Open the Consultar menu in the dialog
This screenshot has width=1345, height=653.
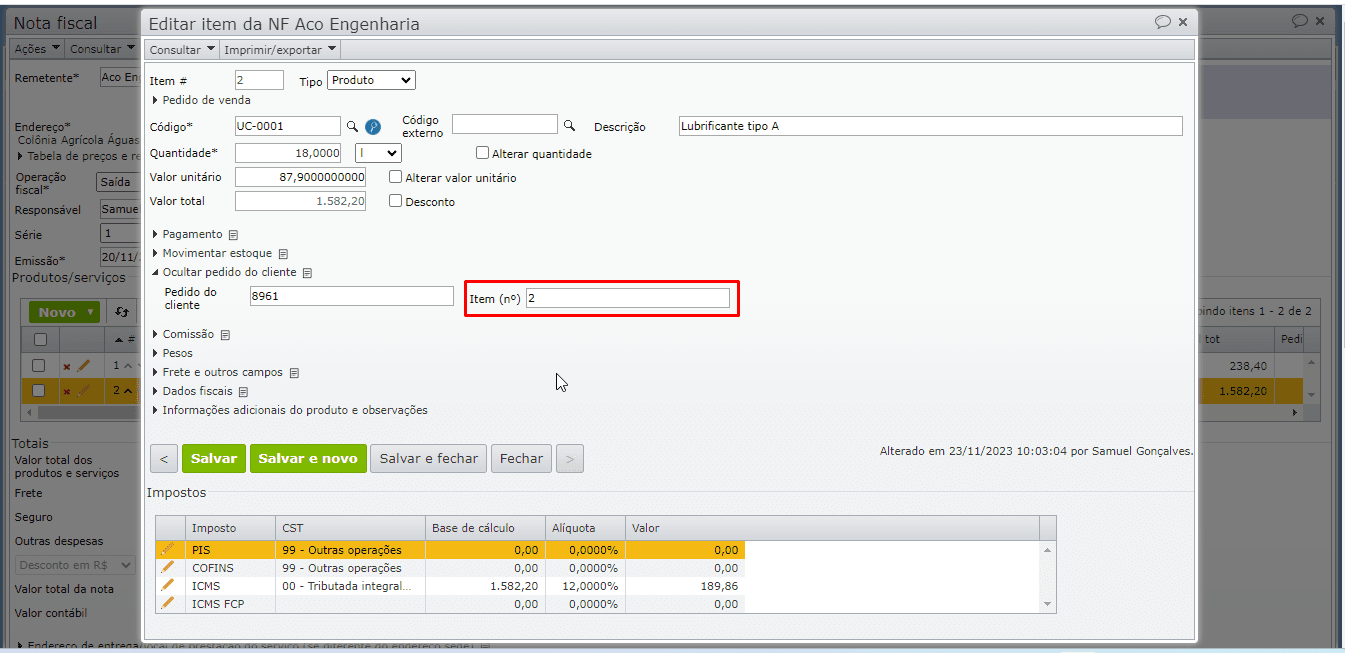182,49
